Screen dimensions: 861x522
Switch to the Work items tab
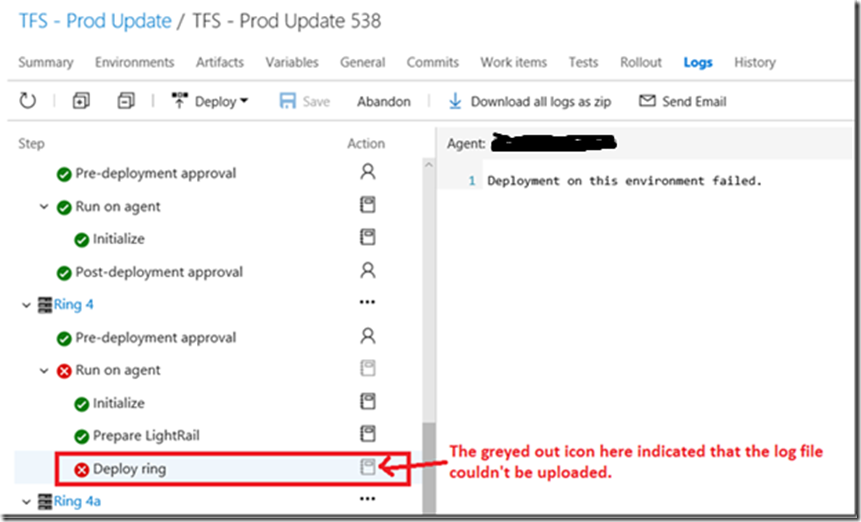point(513,63)
